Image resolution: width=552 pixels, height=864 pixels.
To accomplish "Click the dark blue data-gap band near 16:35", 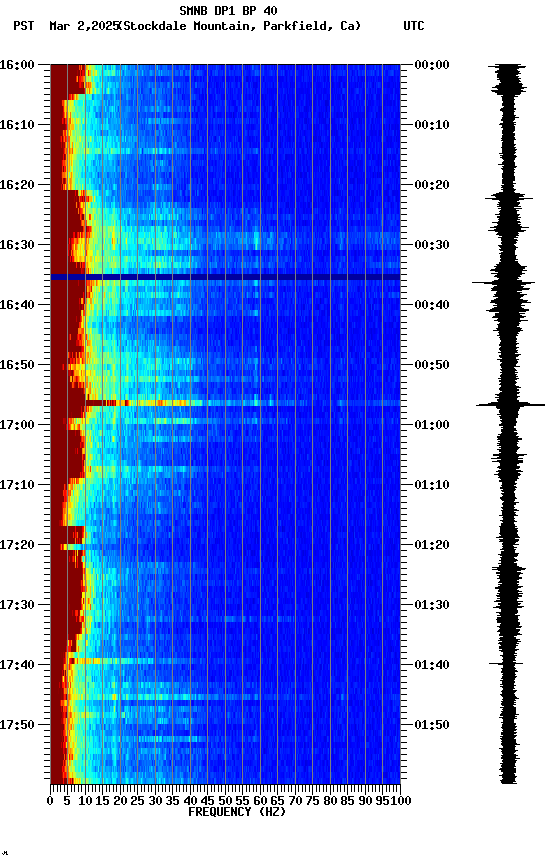I will tap(225, 277).
